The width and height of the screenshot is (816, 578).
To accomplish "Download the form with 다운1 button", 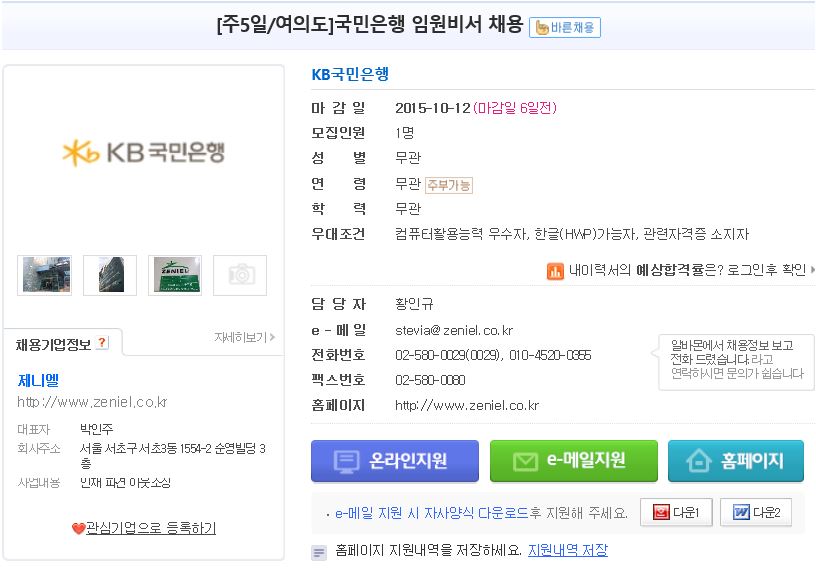I will tap(675, 512).
